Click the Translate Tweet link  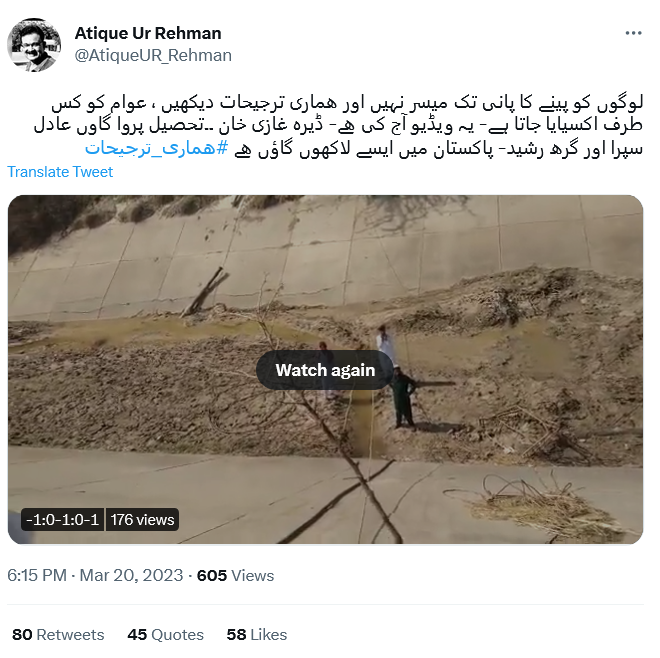pos(60,172)
